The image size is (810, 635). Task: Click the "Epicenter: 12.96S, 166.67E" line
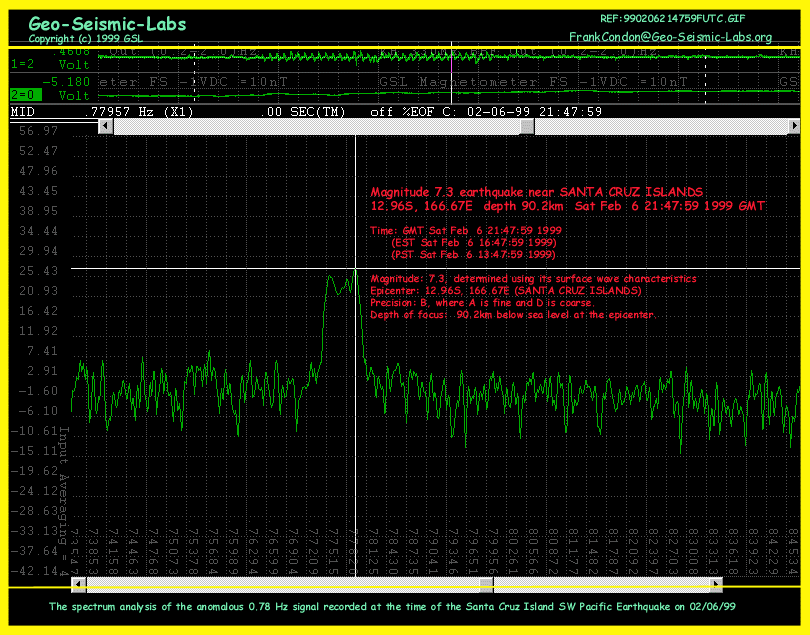click(x=506, y=290)
